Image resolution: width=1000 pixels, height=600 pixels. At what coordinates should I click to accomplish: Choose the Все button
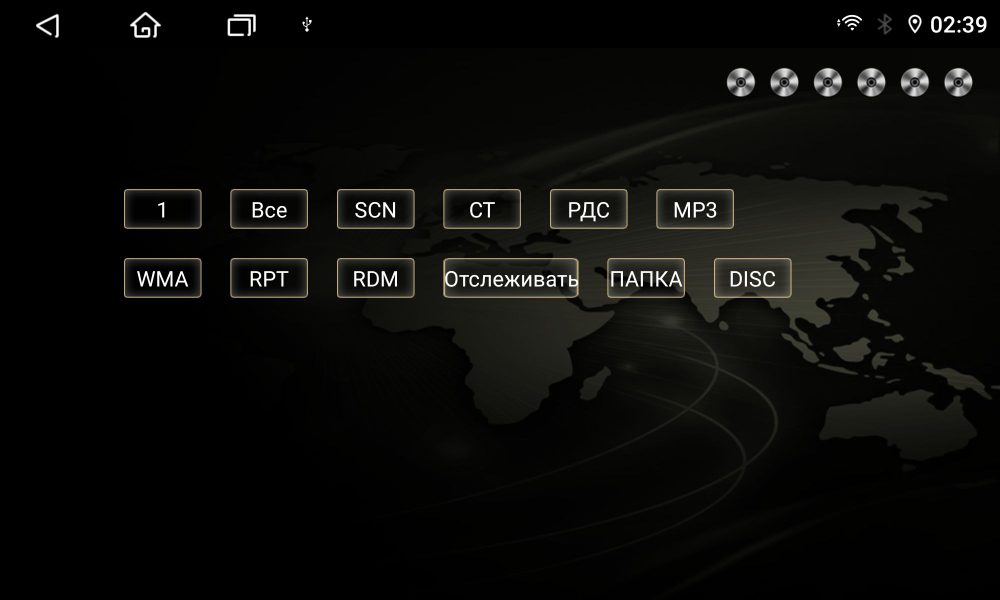coord(269,209)
